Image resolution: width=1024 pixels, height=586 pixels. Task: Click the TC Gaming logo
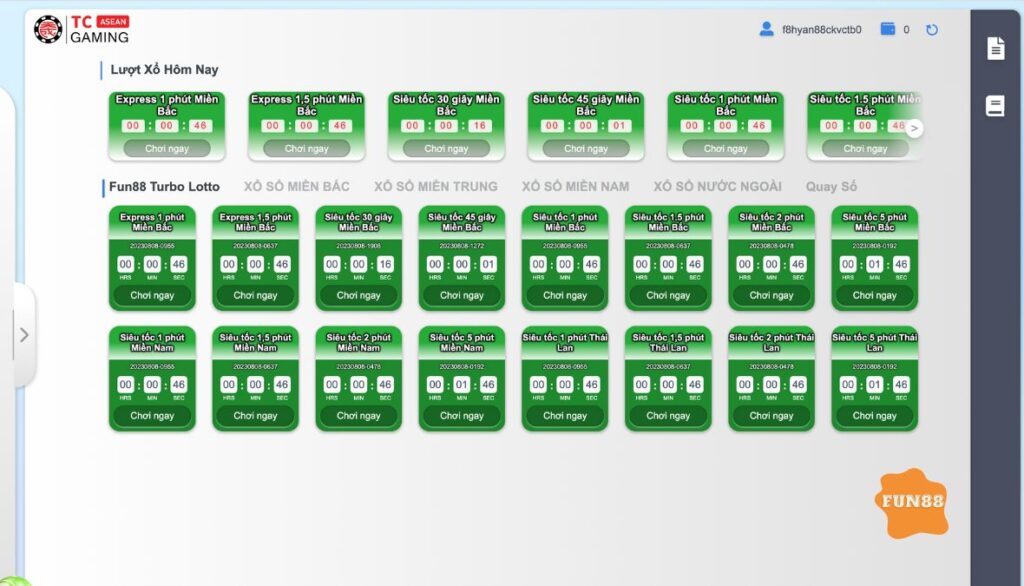click(82, 29)
